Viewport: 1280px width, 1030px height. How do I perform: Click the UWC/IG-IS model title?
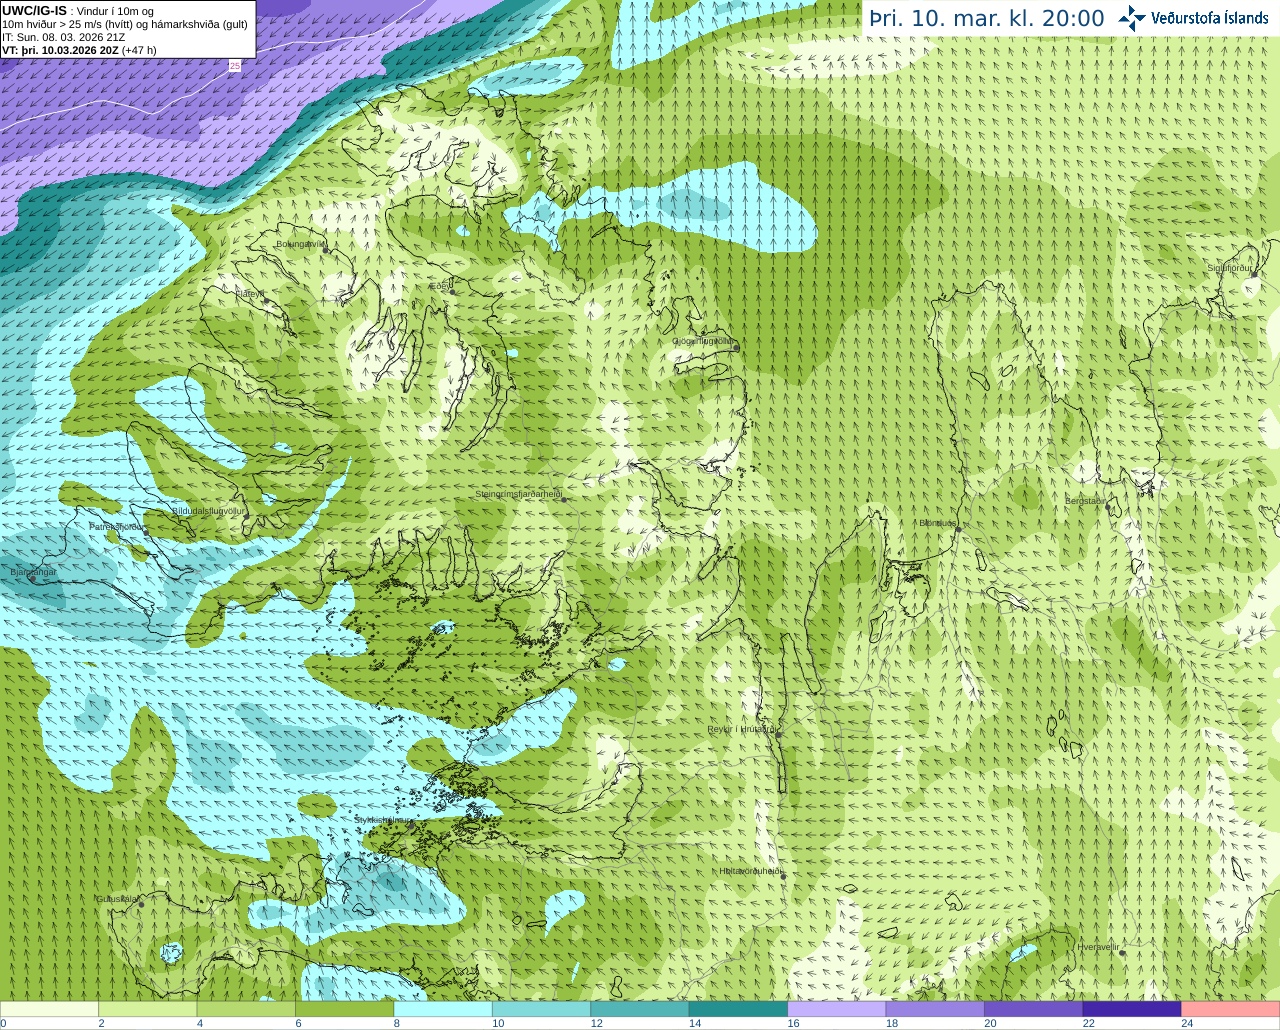(34, 11)
